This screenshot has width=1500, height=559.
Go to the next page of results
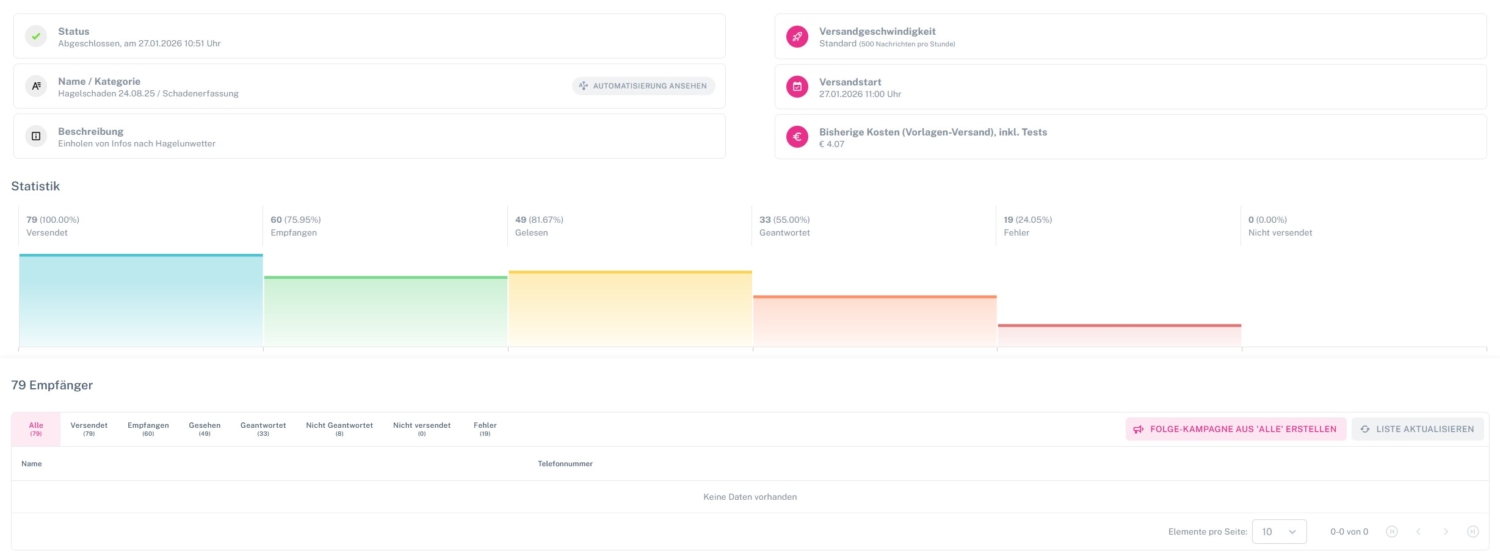pyautogui.click(x=1446, y=532)
